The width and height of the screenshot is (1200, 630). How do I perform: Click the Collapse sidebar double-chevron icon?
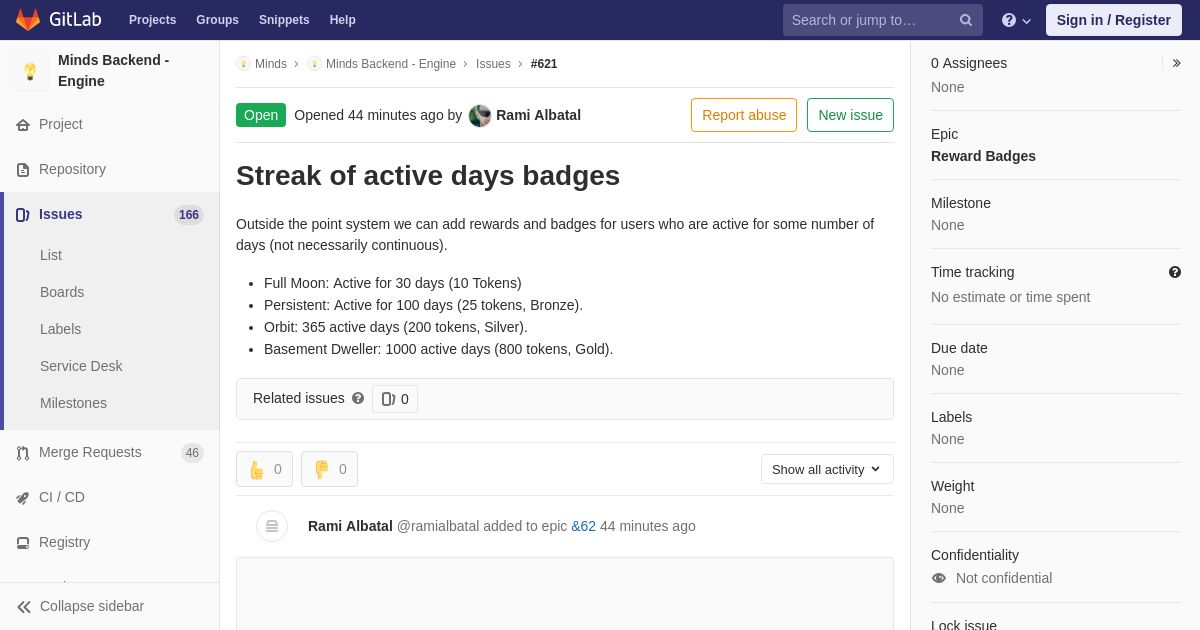pyautogui.click(x=24, y=607)
